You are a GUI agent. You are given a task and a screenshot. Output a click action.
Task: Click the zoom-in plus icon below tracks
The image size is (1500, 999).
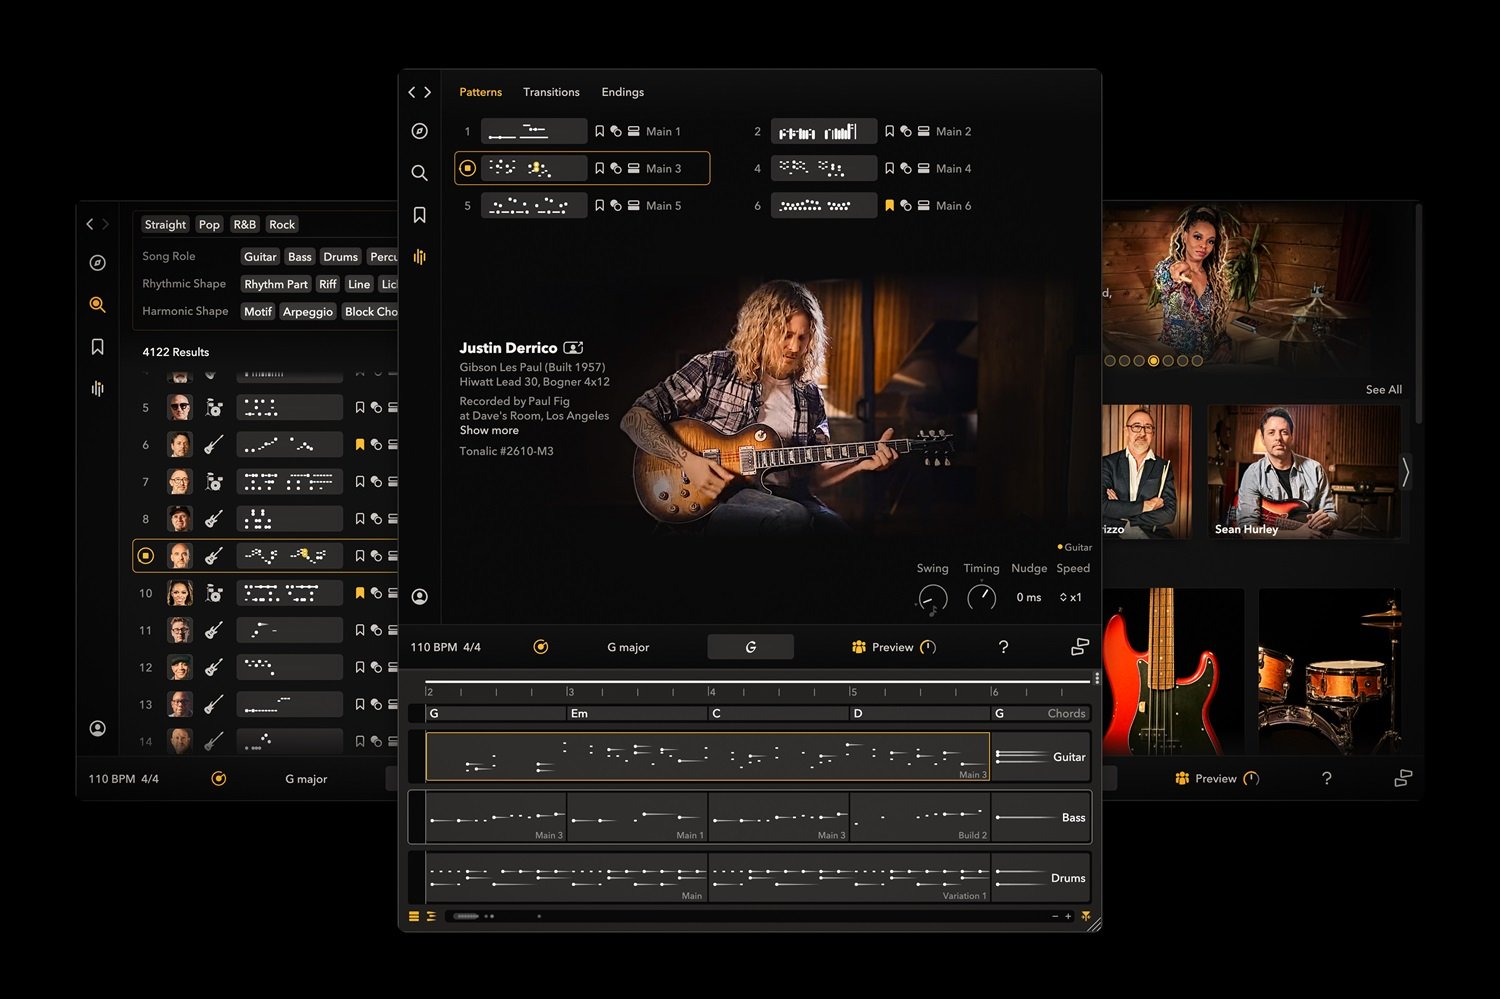coord(1068,916)
